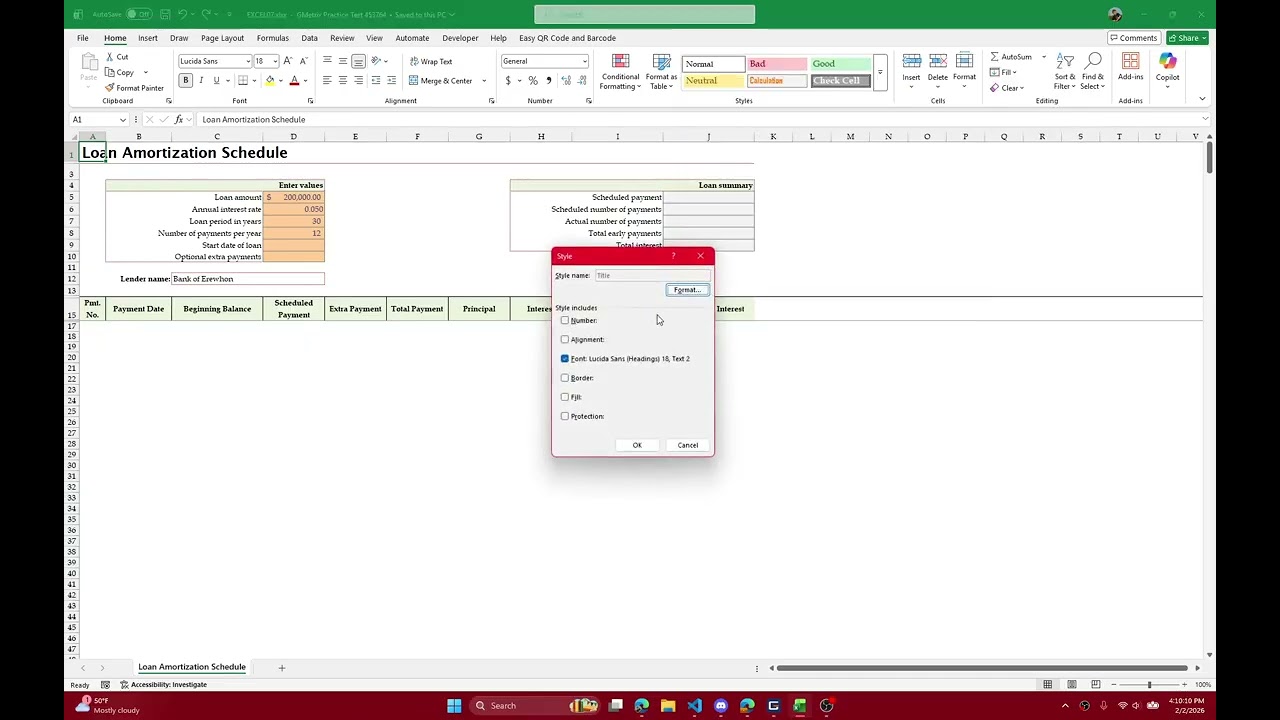1280x720 pixels.
Task: Click the Copy icon in Clipboard group
Action: point(110,72)
